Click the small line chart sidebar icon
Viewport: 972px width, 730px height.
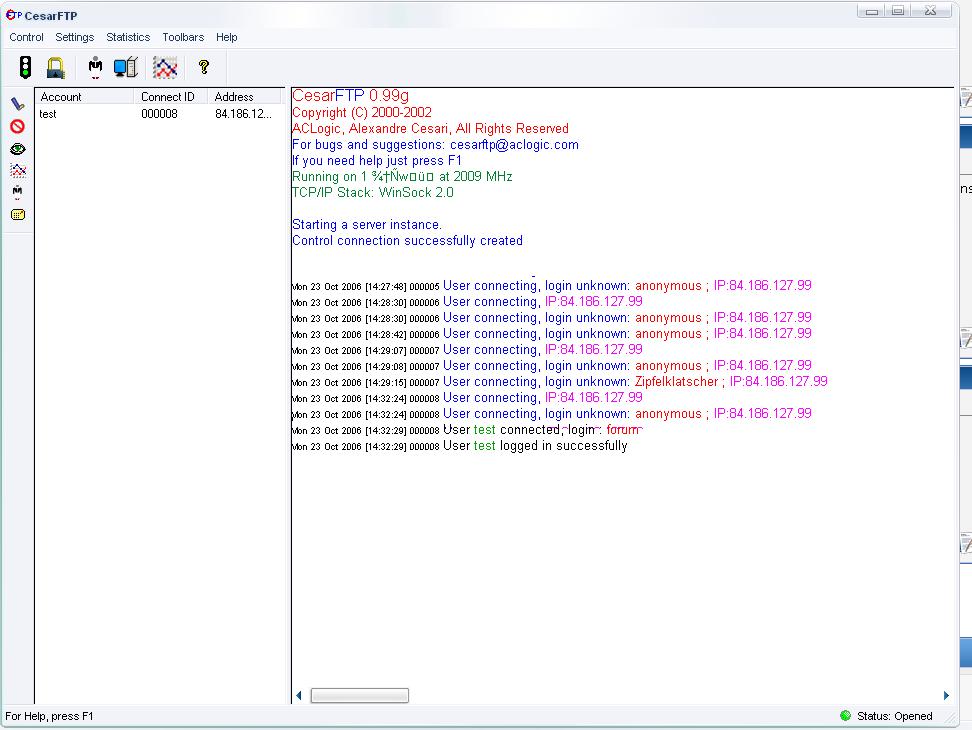[x=17, y=170]
